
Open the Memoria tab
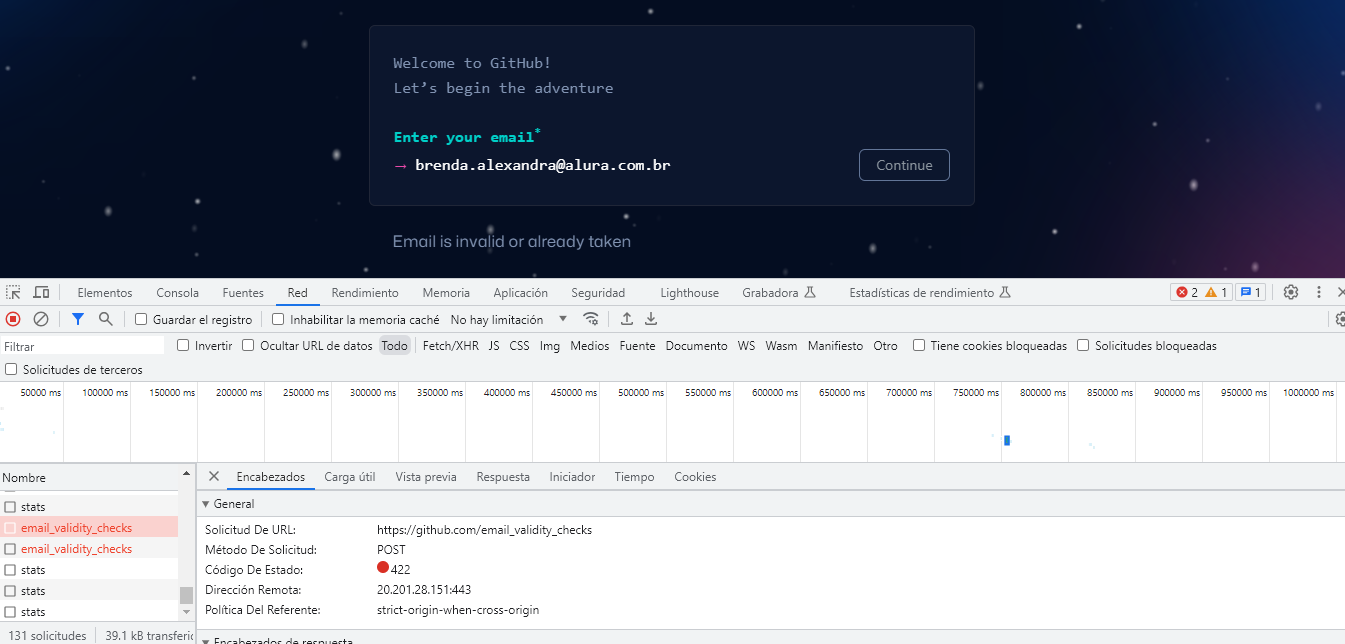click(446, 293)
